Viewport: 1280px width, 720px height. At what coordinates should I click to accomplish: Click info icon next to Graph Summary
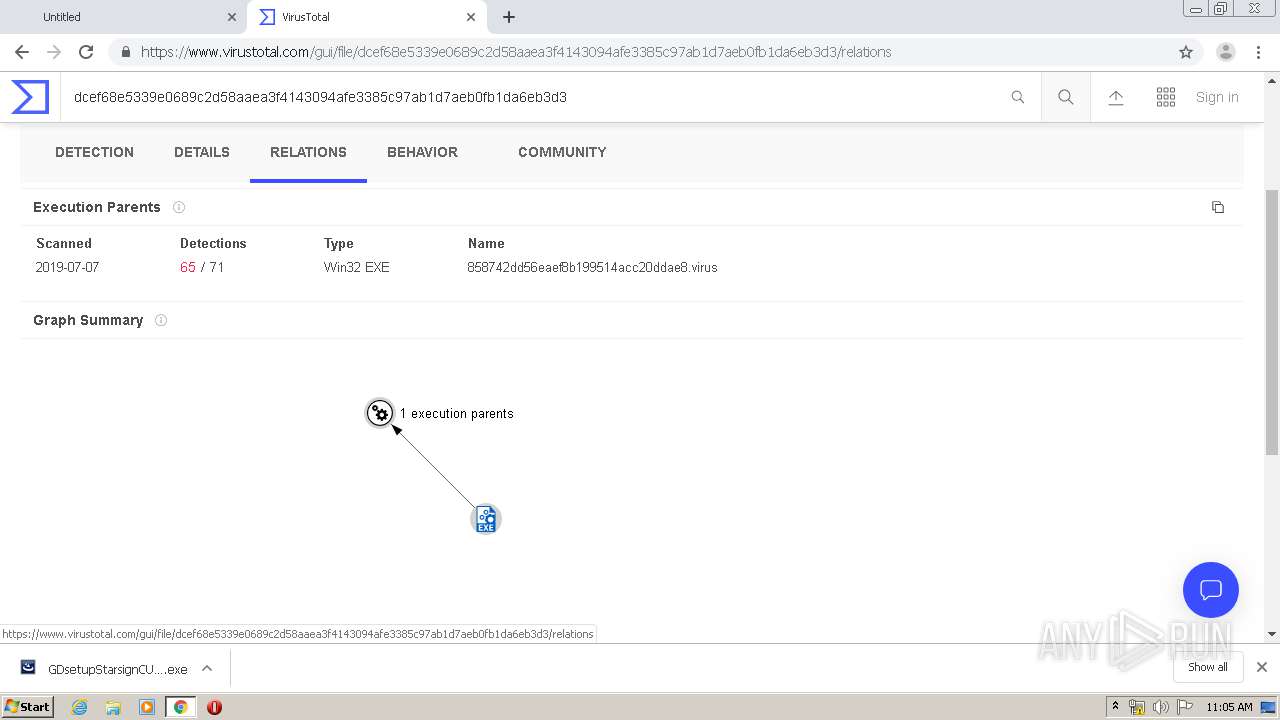click(161, 320)
